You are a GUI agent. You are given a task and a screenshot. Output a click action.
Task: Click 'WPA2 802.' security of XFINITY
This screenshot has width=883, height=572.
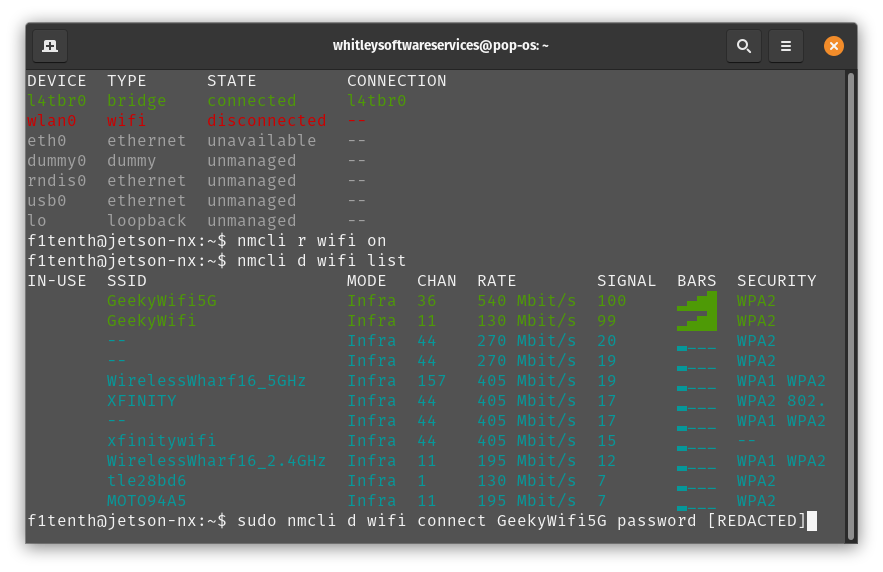point(781,400)
